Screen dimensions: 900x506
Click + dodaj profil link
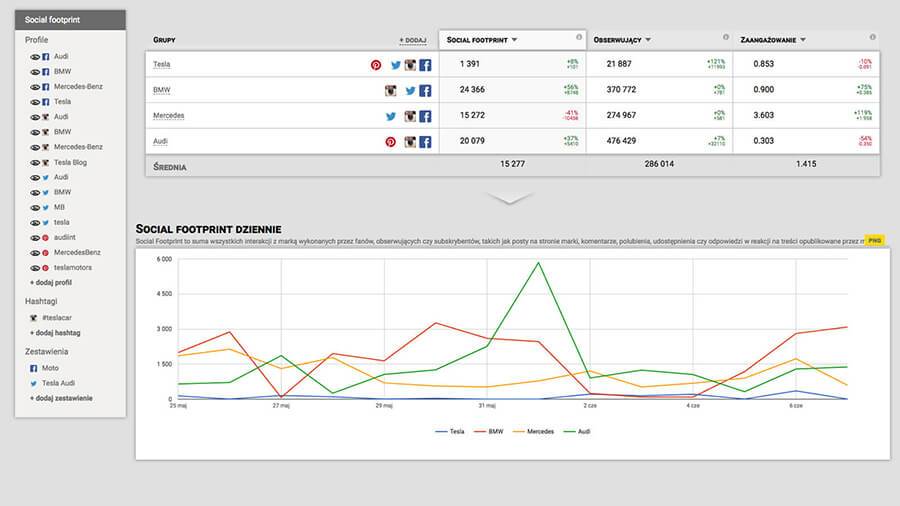[x=51, y=283]
